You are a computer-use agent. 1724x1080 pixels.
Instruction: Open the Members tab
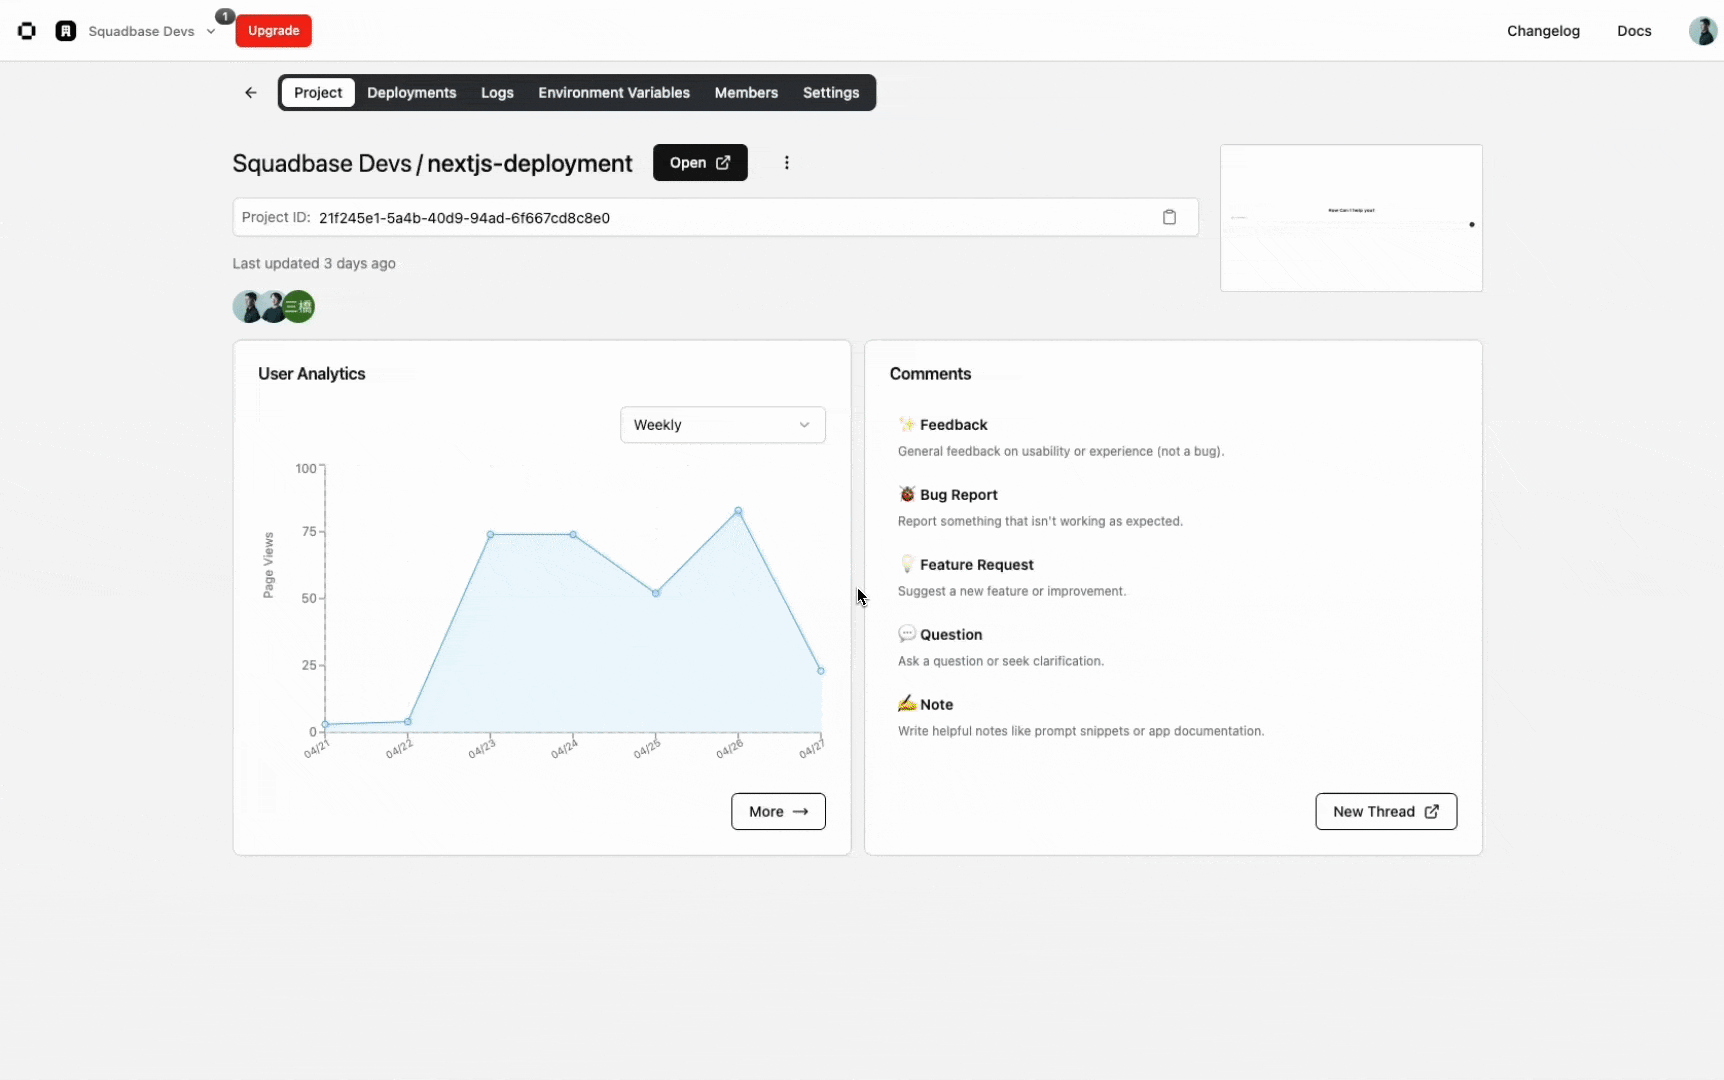(x=746, y=93)
